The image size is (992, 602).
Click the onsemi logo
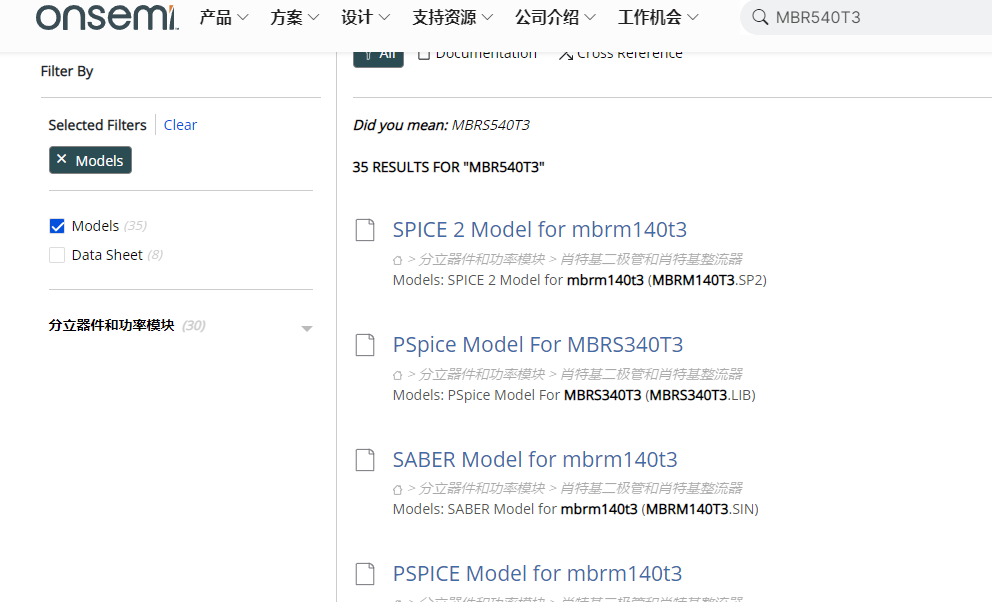(107, 17)
